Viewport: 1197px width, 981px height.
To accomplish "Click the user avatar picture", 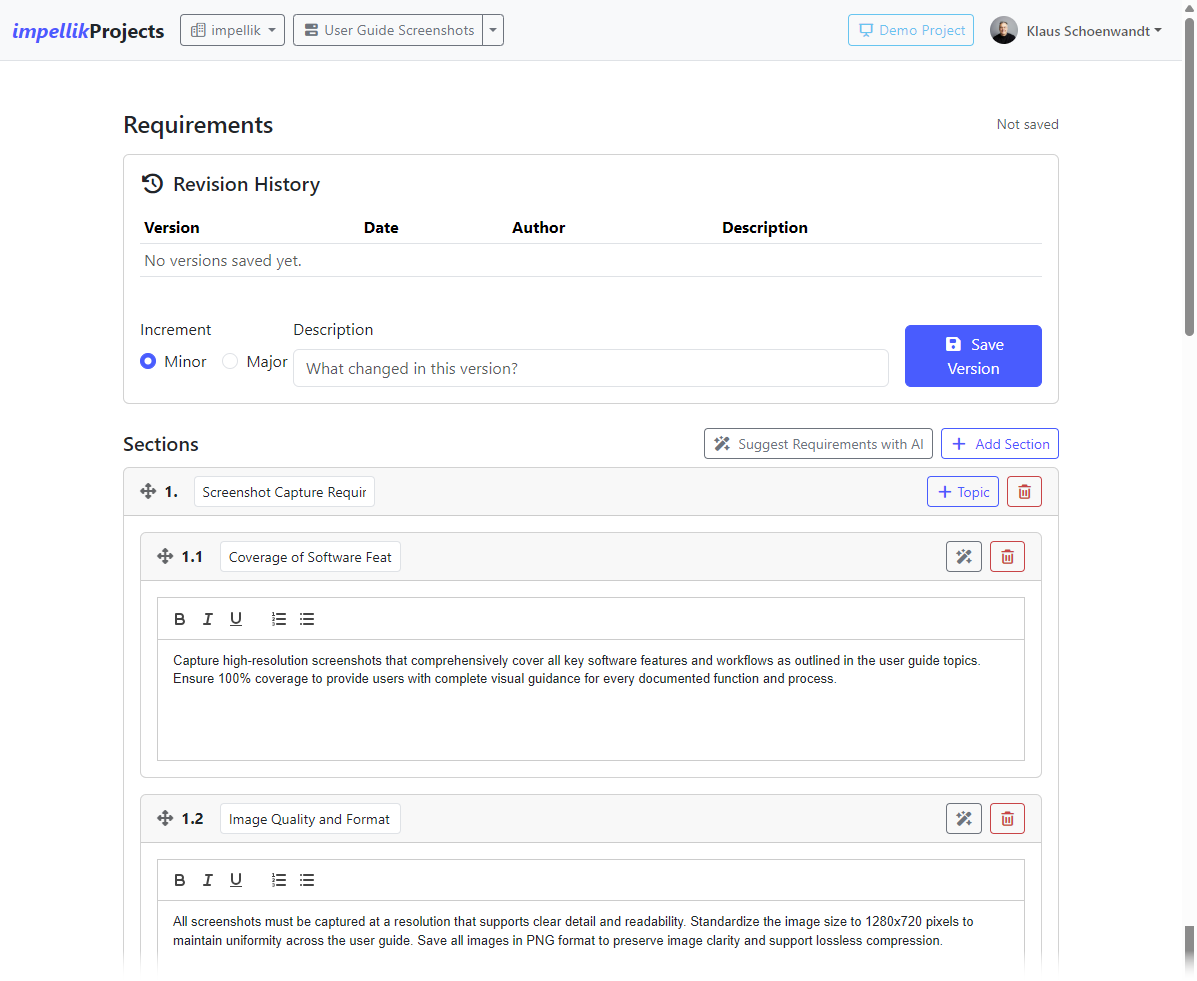I will pyautogui.click(x=1004, y=31).
